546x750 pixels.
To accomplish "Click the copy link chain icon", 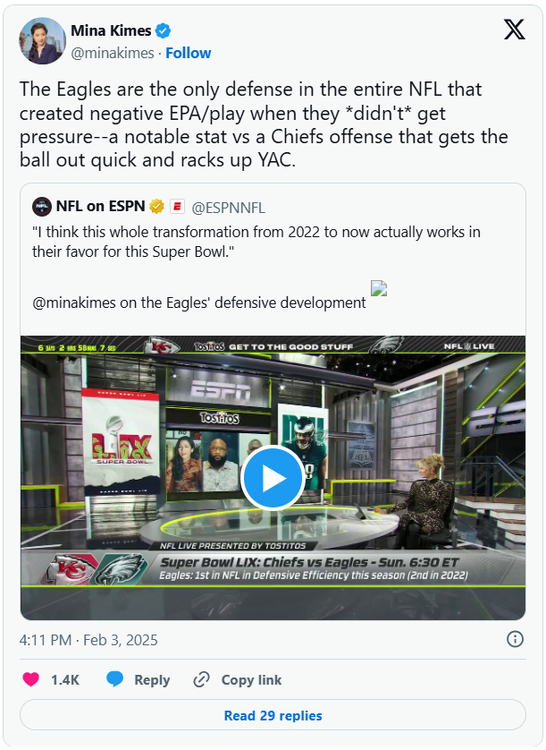I will coord(201,680).
